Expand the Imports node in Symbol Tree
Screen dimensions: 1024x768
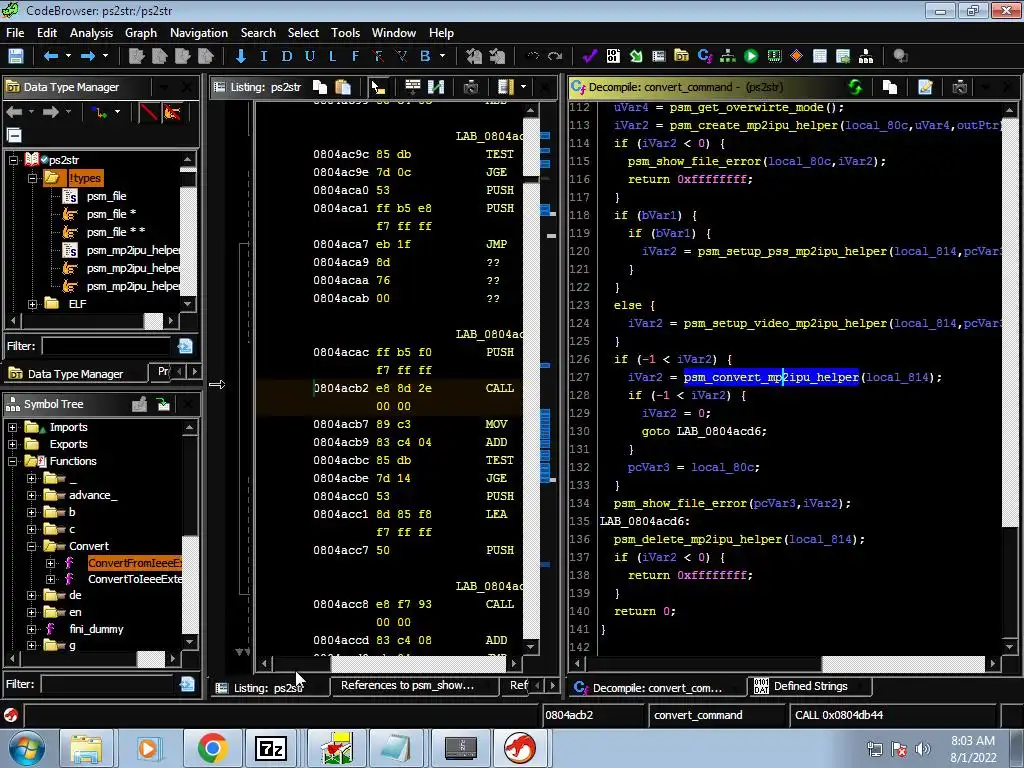[12, 427]
